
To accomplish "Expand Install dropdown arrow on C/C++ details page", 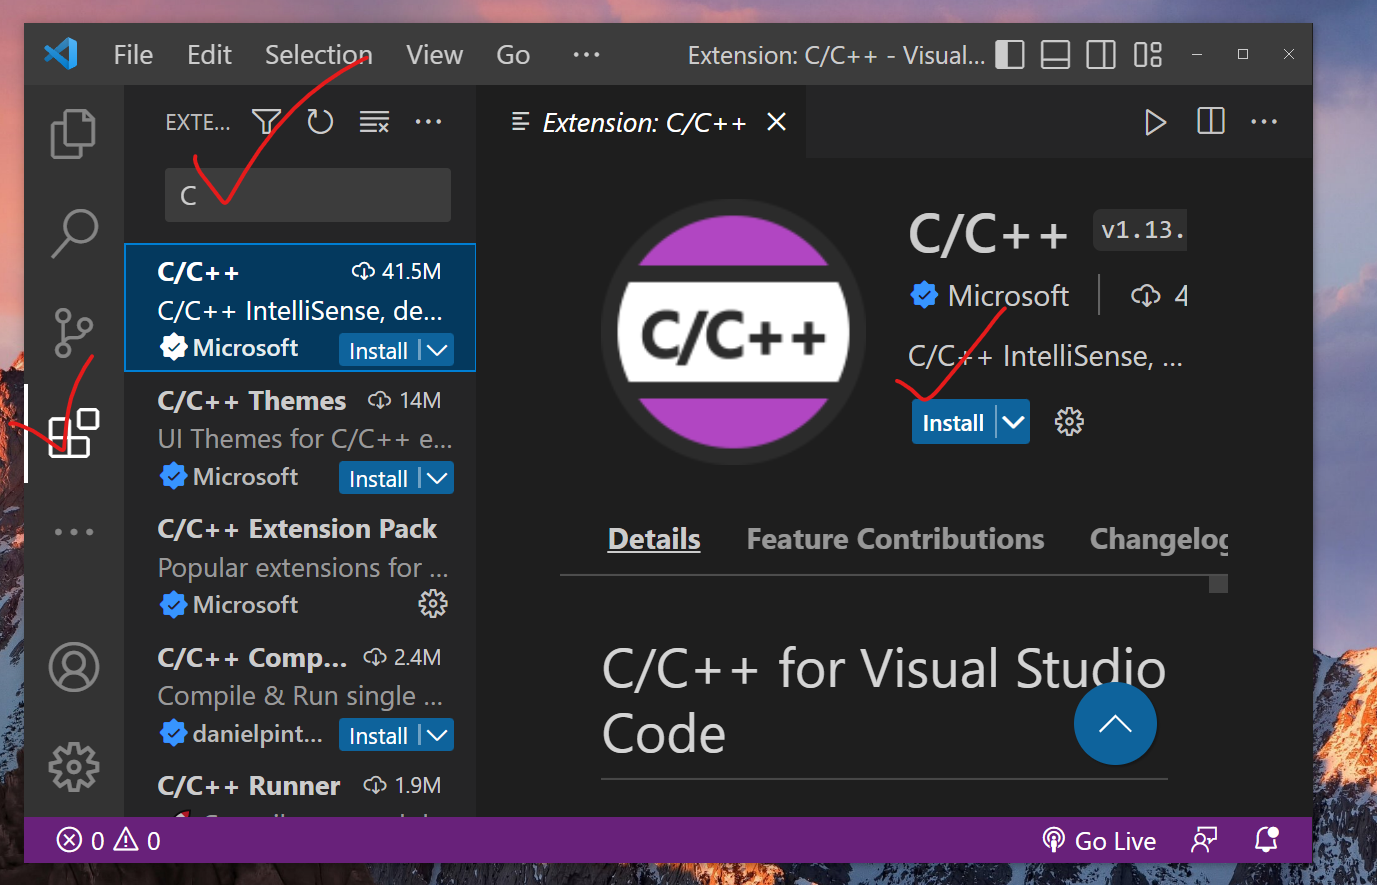I will pos(1014,422).
